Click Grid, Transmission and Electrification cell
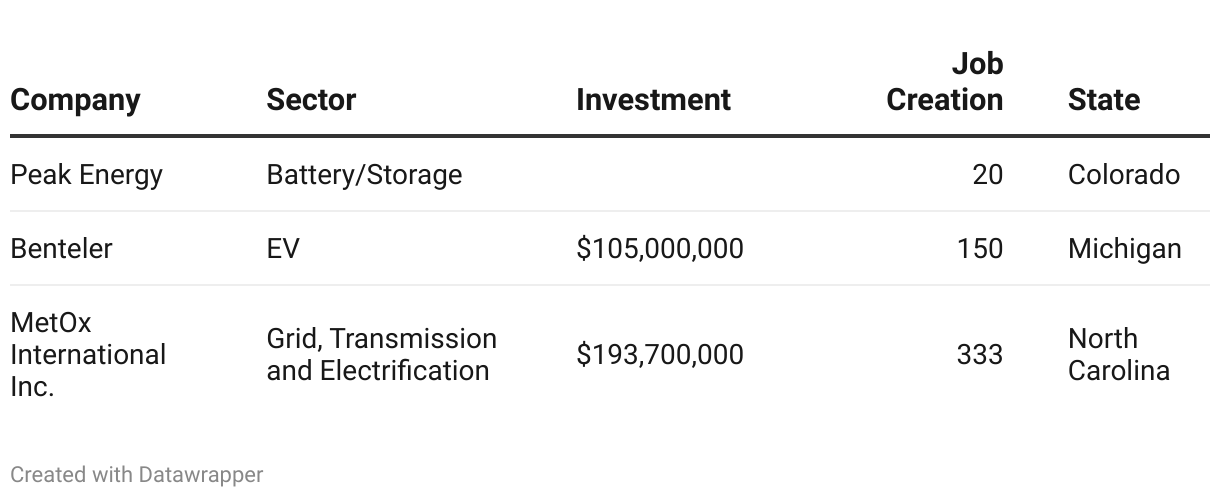Screen dimensions: 1220x498 tap(381, 355)
